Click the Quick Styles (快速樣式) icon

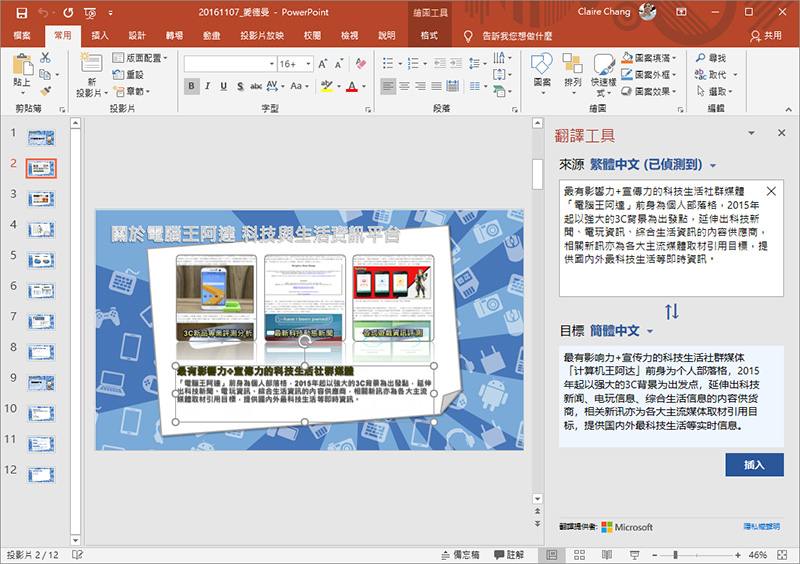click(604, 65)
